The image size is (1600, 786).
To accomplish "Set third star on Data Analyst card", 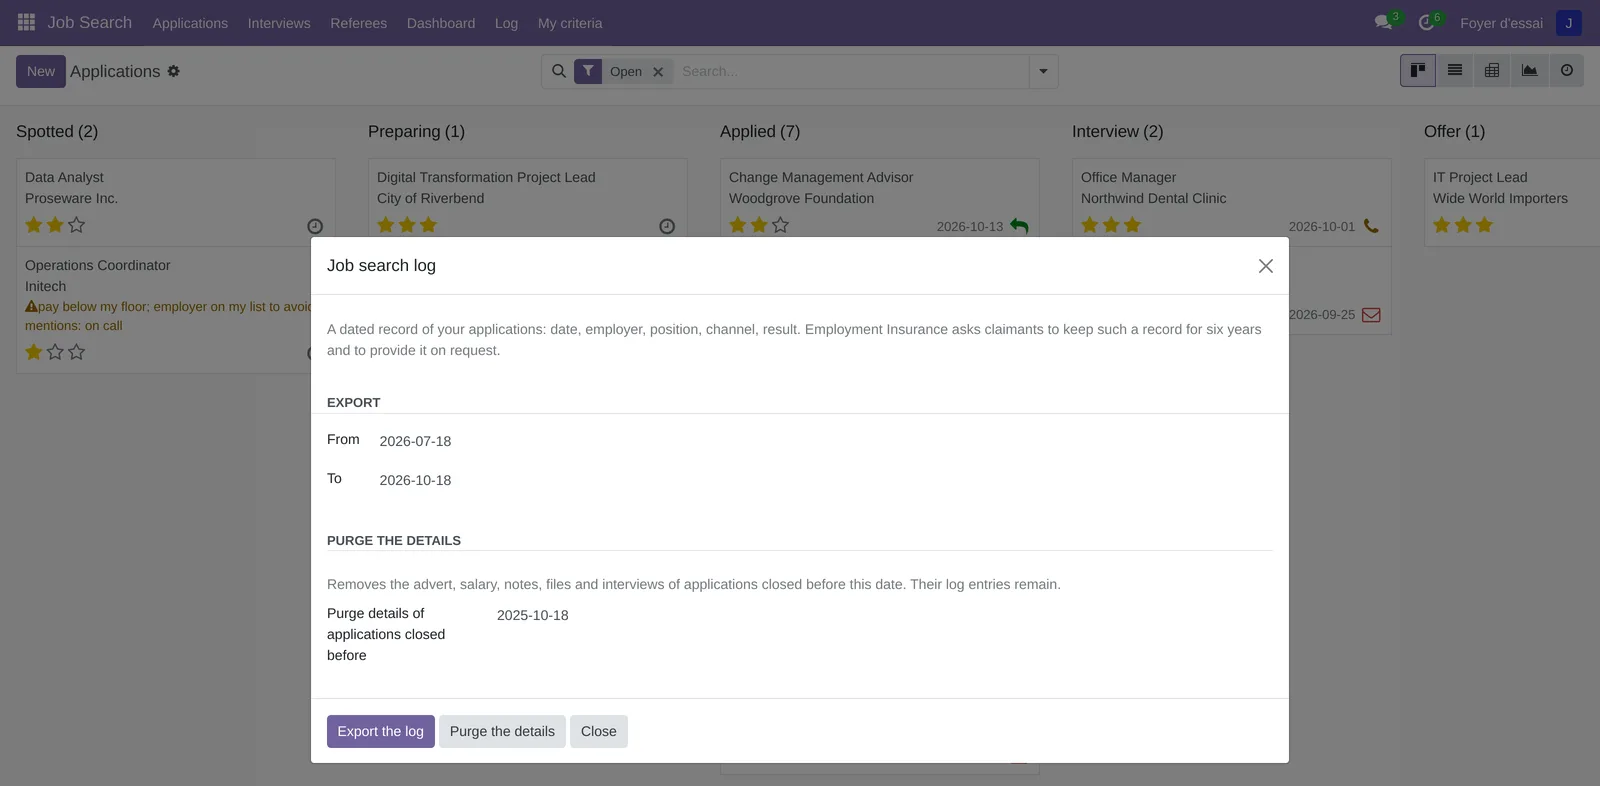I will pyautogui.click(x=77, y=225).
